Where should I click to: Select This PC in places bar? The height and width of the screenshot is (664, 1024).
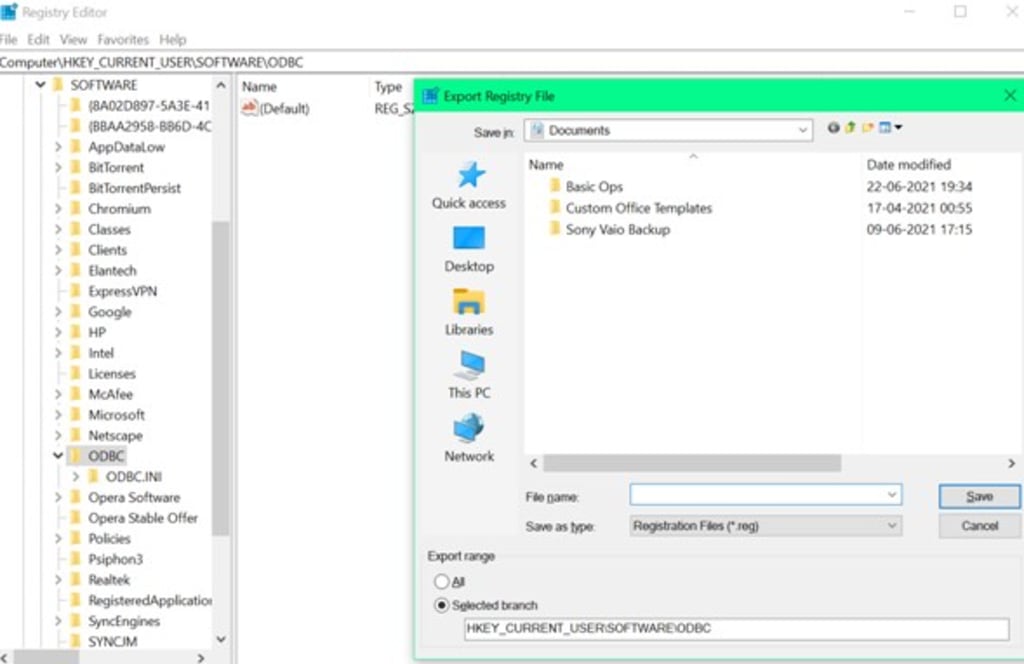coord(469,375)
